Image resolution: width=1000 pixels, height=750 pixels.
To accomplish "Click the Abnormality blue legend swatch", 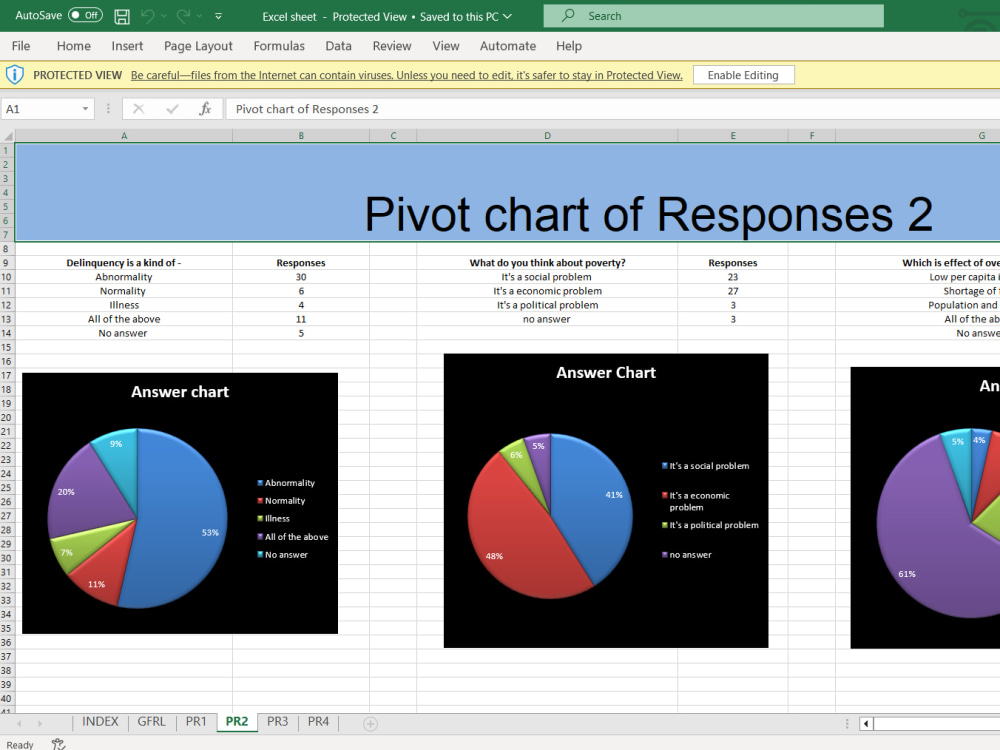I will pos(260,483).
